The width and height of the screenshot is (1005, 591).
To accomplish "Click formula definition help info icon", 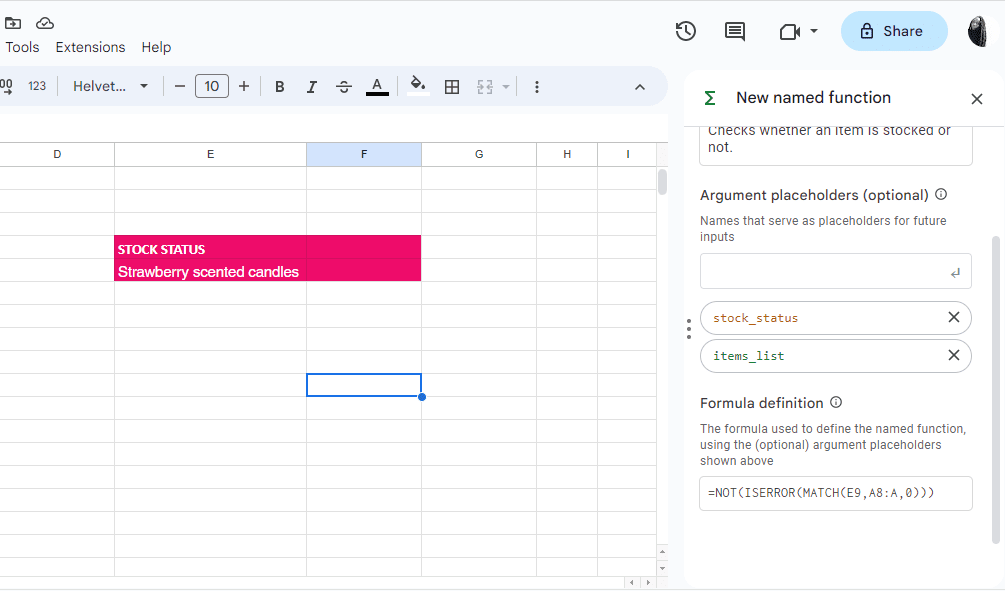I will (x=836, y=403).
